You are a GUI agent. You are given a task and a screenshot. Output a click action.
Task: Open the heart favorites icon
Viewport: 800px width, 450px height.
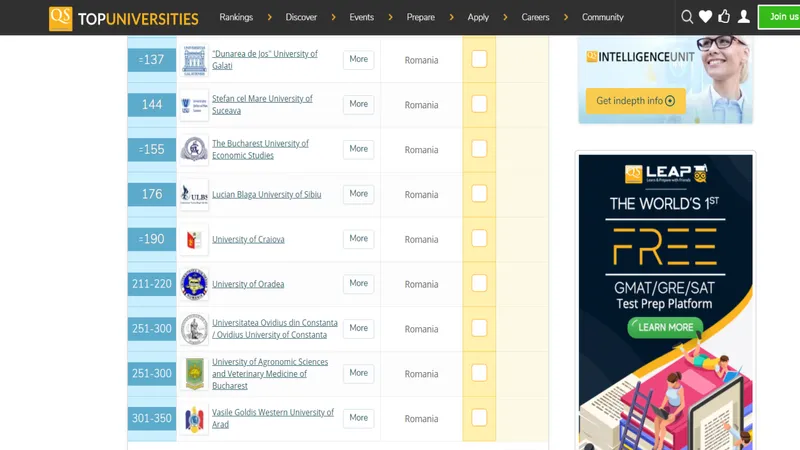[x=705, y=17]
